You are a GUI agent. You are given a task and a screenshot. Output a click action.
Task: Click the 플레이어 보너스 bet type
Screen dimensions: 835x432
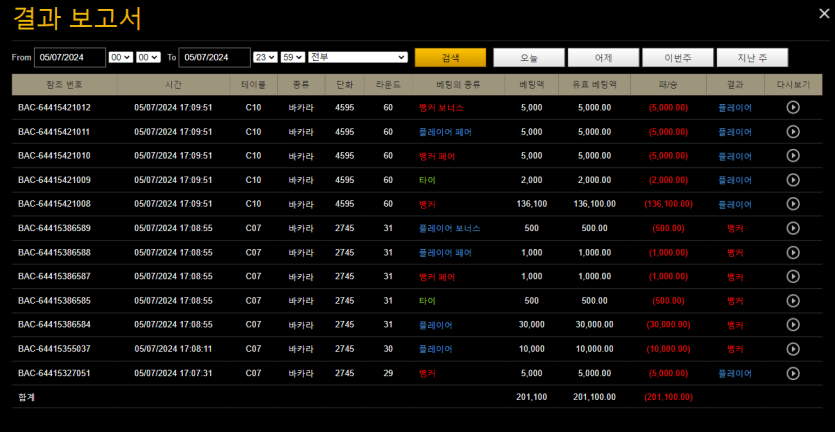pyautogui.click(x=450, y=228)
